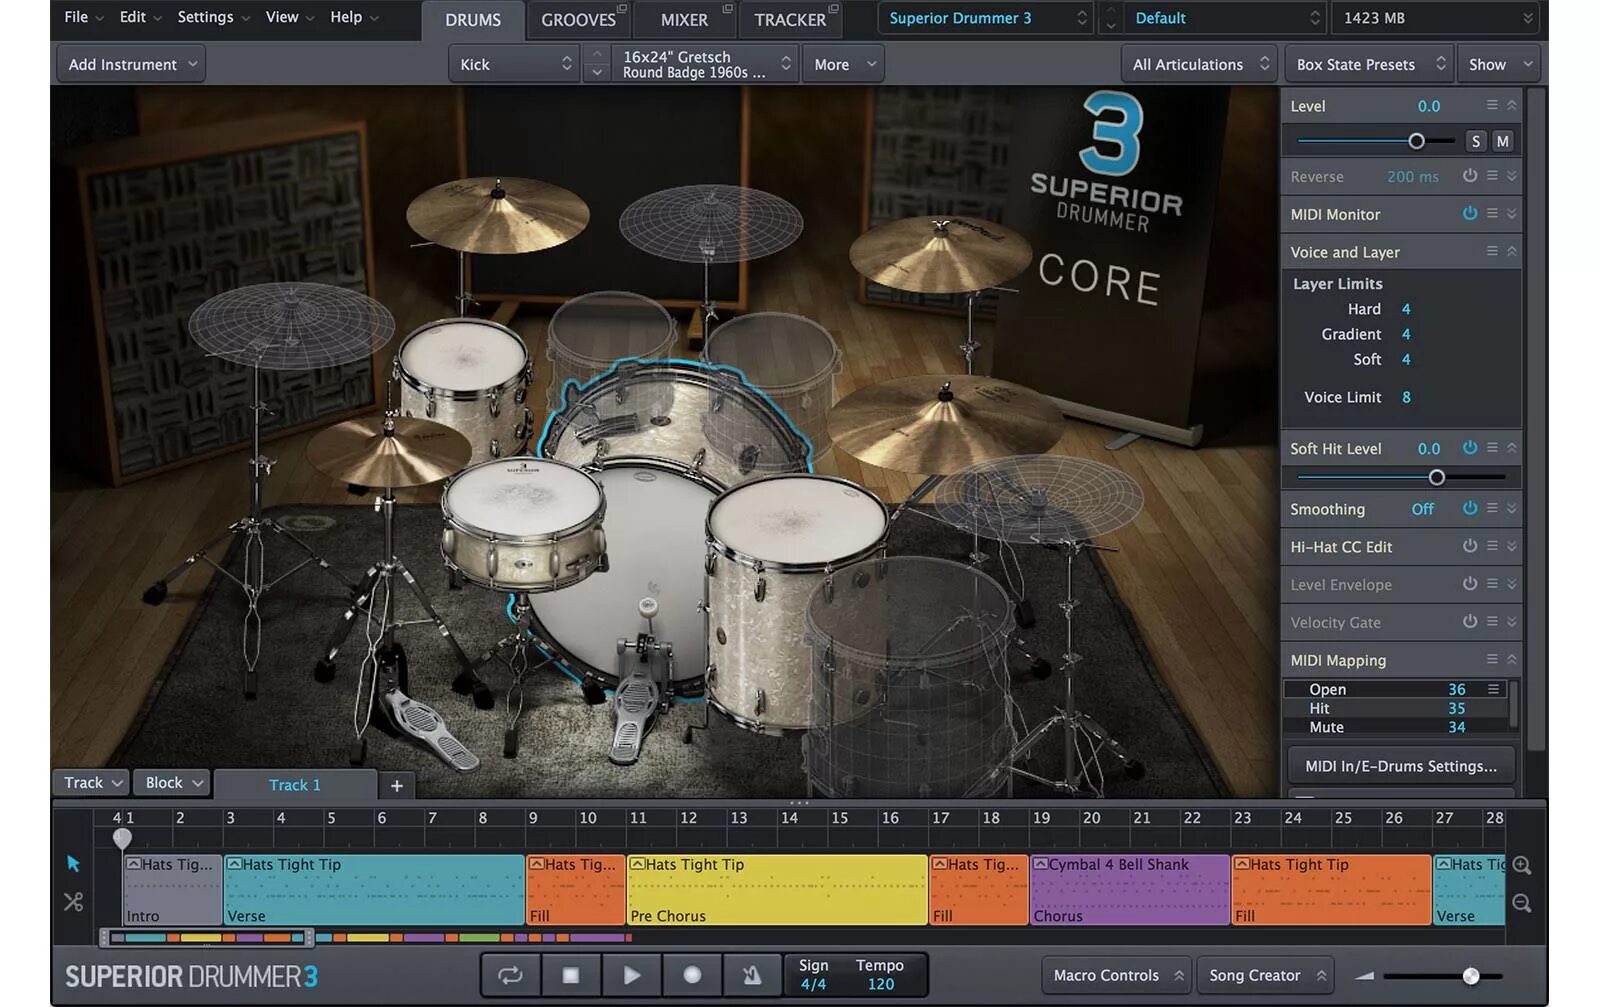
Task: Mute the kick with M button
Action: click(1502, 141)
